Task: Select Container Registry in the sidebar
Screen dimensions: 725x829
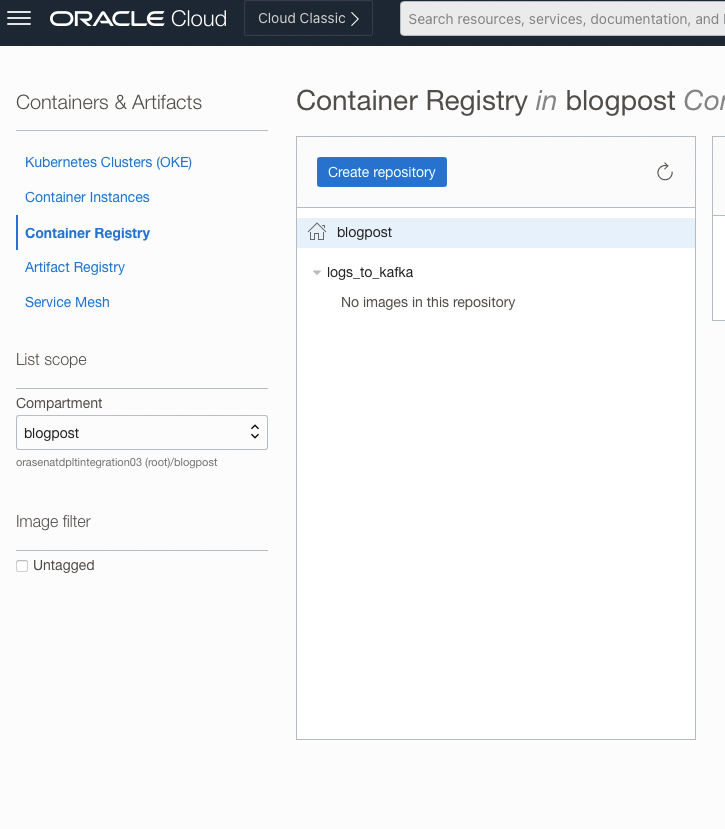Action: pyautogui.click(x=86, y=232)
